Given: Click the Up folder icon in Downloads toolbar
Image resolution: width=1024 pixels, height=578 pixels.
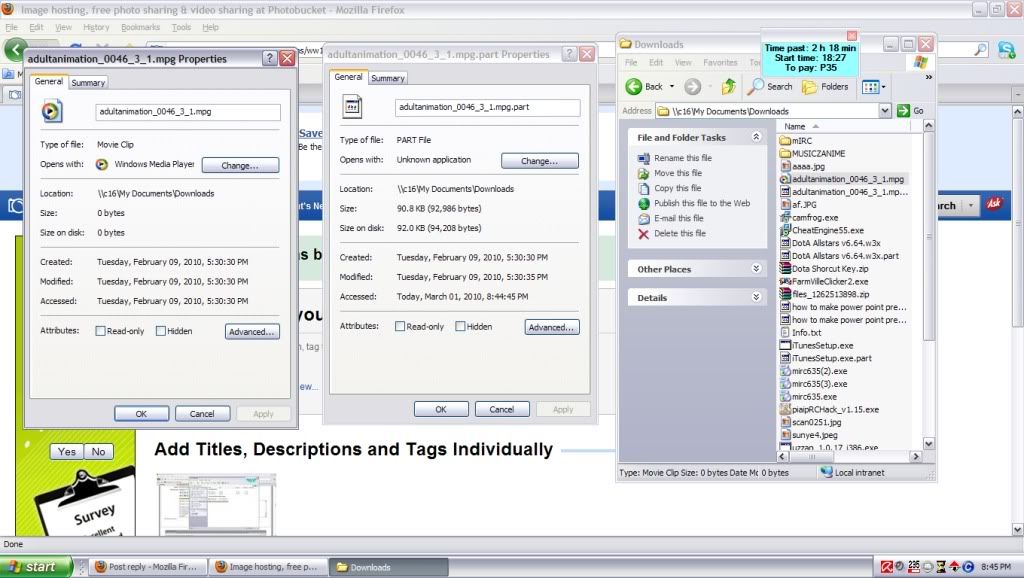Looking at the screenshot, I should 729,86.
